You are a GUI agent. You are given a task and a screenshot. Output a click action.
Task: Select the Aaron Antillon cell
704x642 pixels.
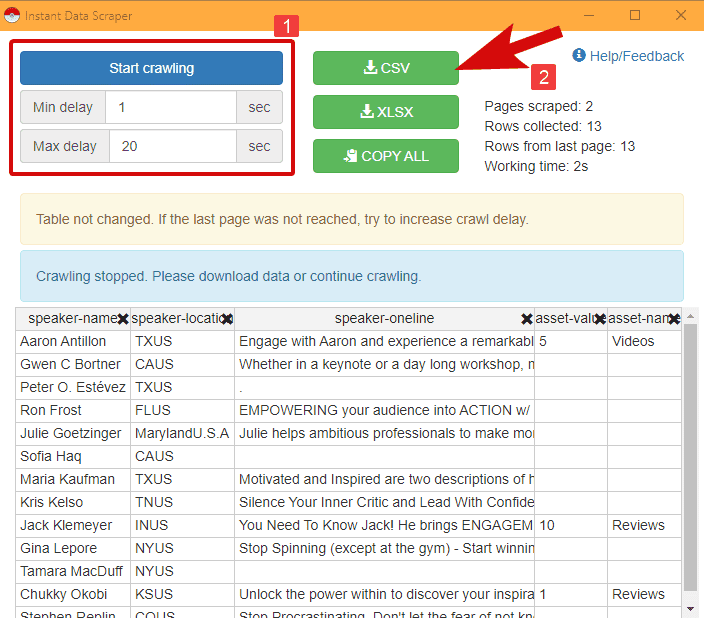click(73, 342)
